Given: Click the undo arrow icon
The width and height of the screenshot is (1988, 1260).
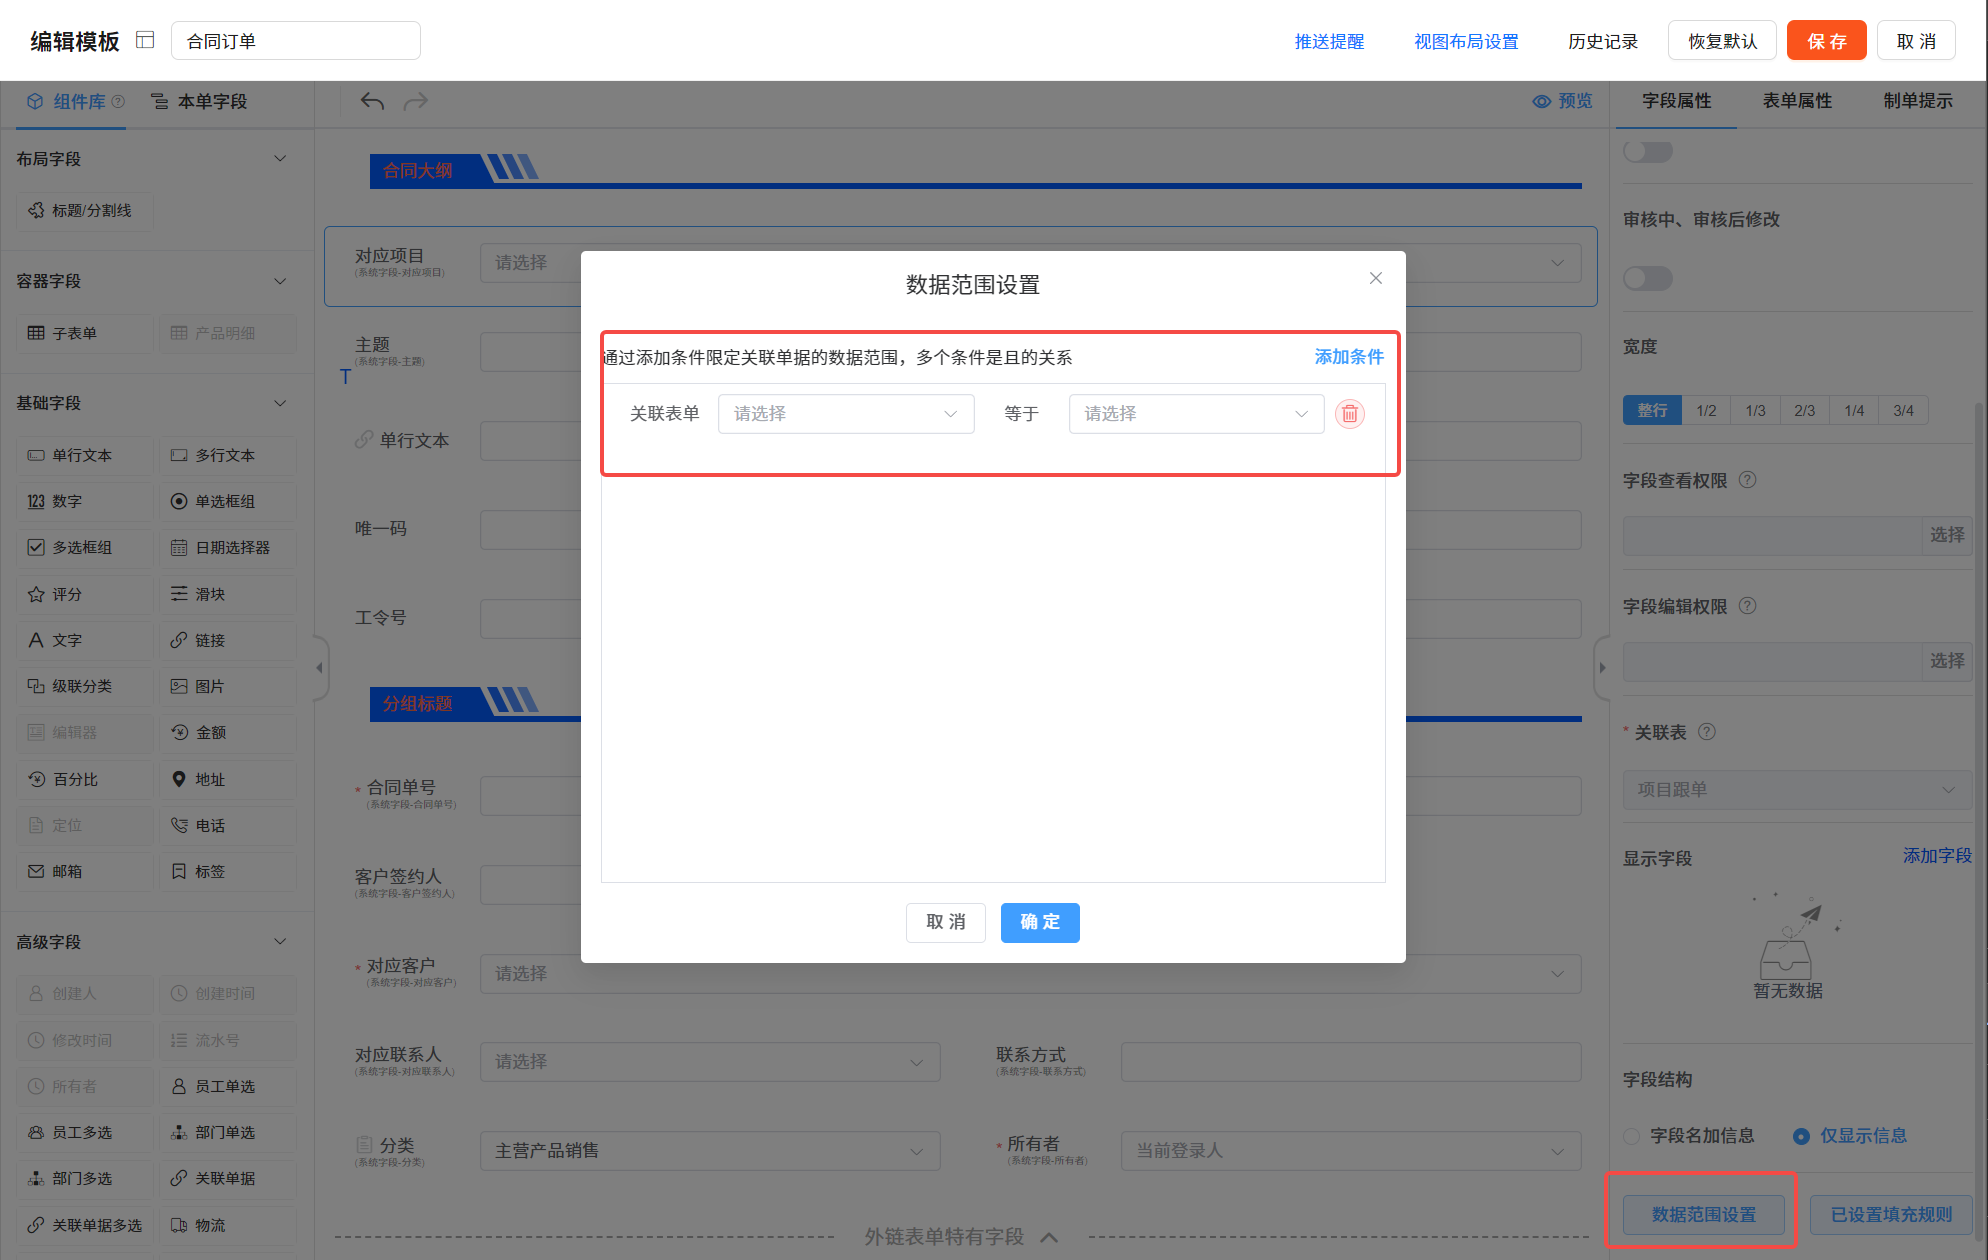Looking at the screenshot, I should point(372,101).
